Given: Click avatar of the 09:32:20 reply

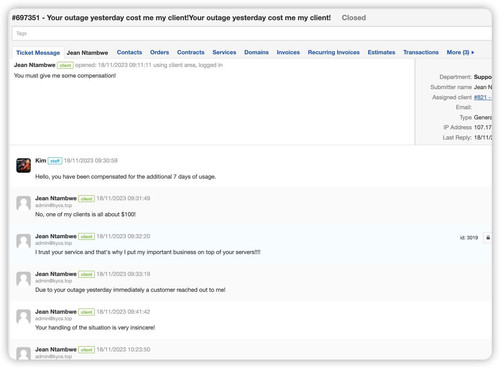Looking at the screenshot, I should tap(24, 241).
